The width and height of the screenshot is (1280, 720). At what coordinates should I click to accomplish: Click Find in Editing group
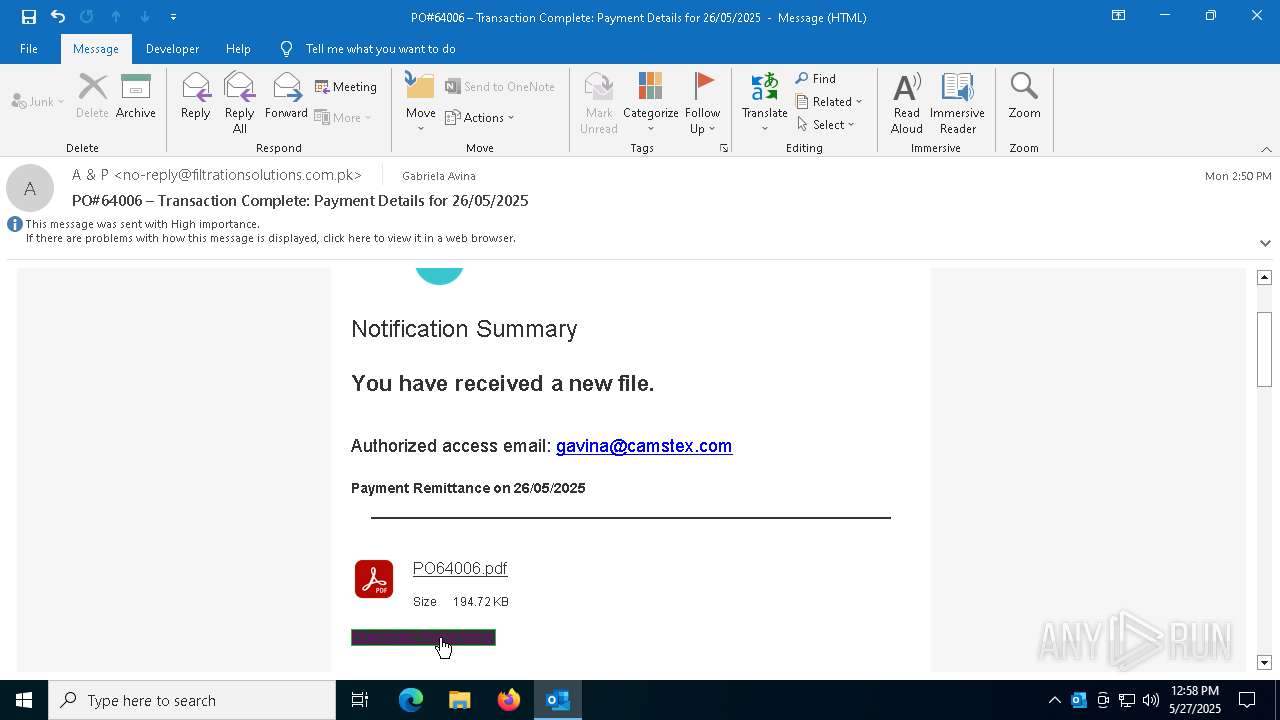coord(816,78)
